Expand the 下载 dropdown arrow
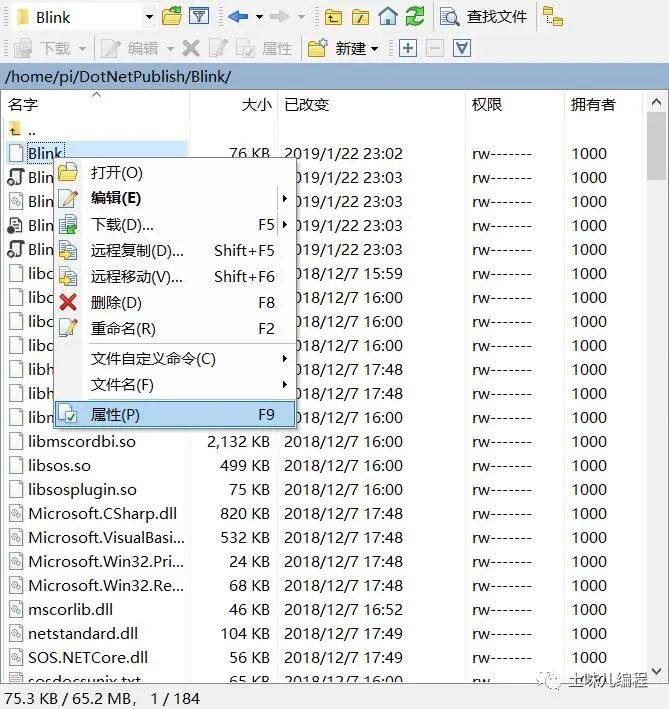This screenshot has height=709, width=669. (82, 48)
